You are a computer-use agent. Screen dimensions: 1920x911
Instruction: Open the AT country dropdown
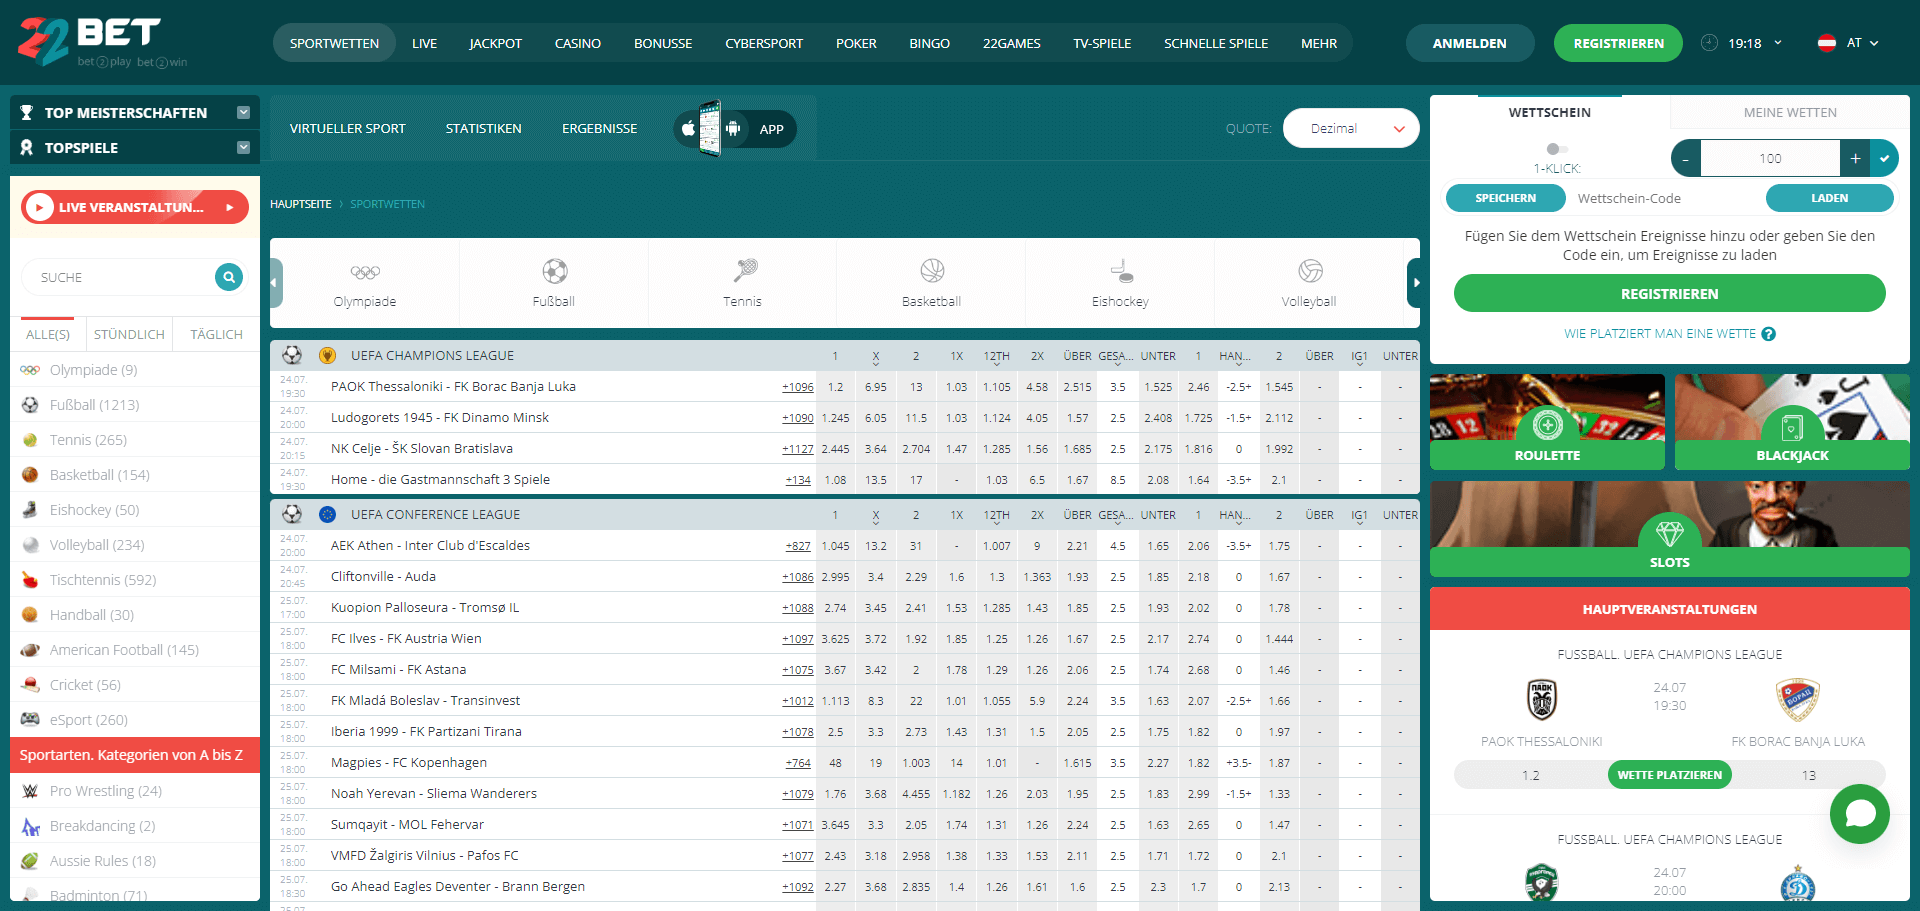[1862, 43]
